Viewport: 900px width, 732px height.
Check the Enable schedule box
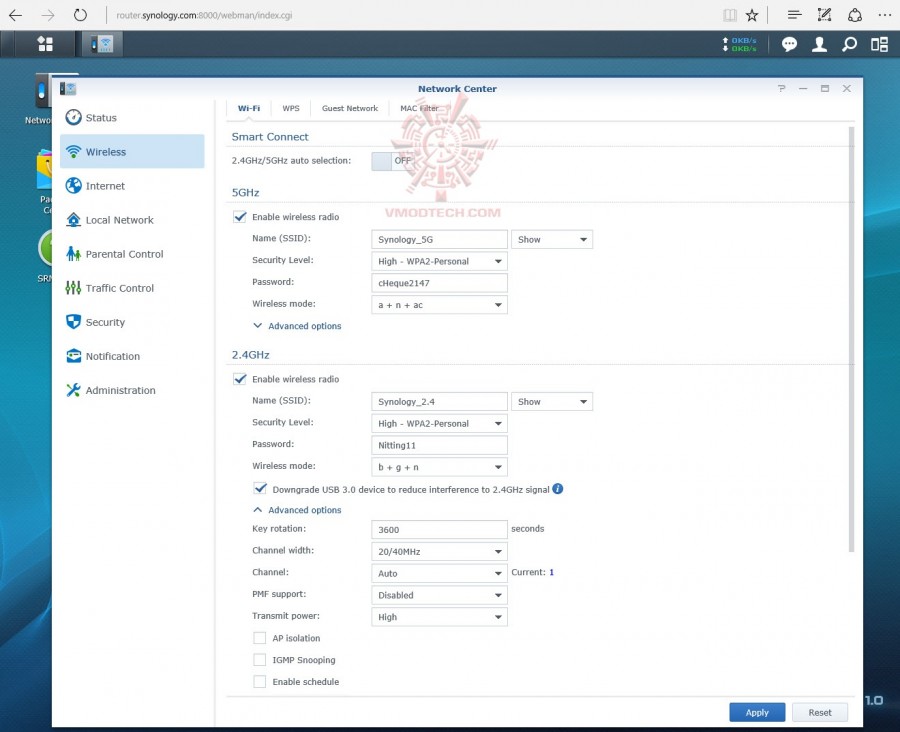coord(260,681)
